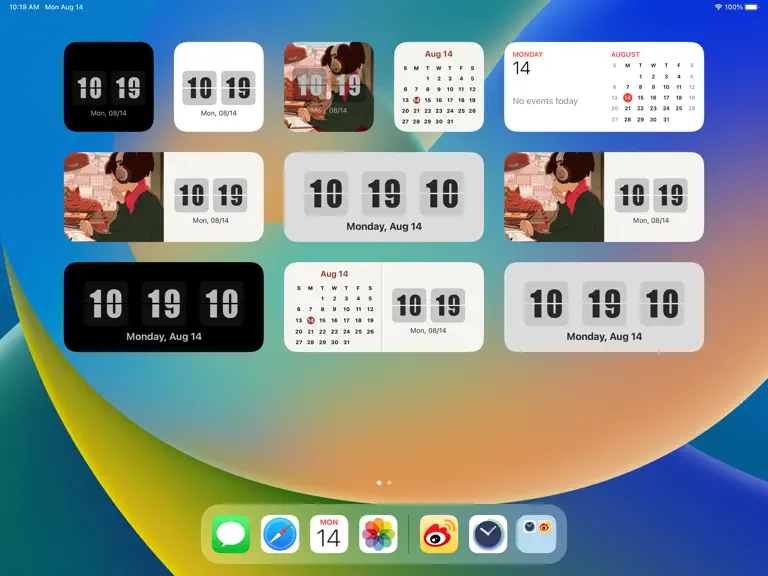Tap 'No events today' in the Calendar widget

point(545,101)
